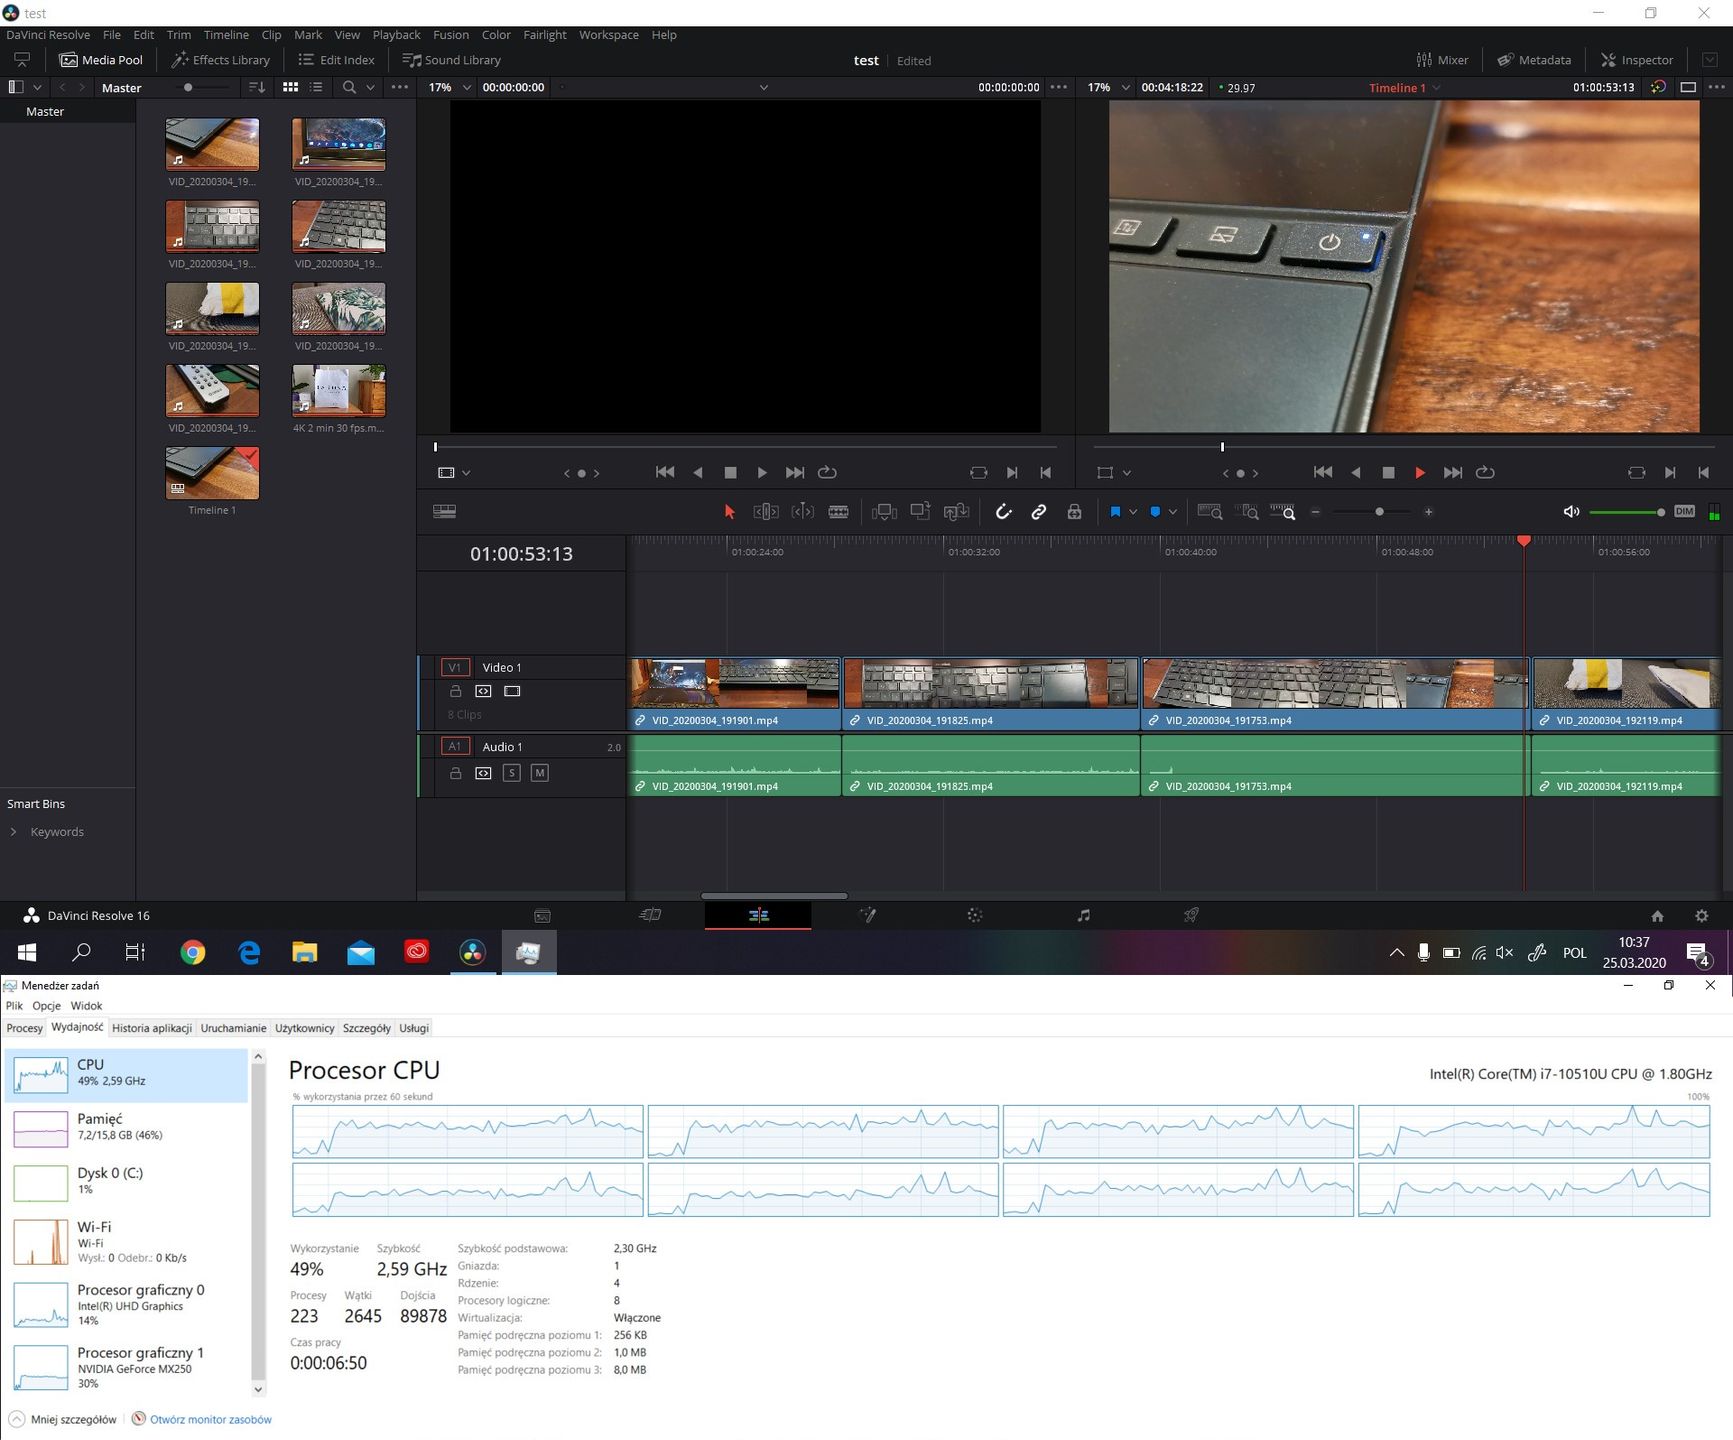Switch media pool to thumbnail view
This screenshot has width=1733, height=1440.
[x=290, y=88]
